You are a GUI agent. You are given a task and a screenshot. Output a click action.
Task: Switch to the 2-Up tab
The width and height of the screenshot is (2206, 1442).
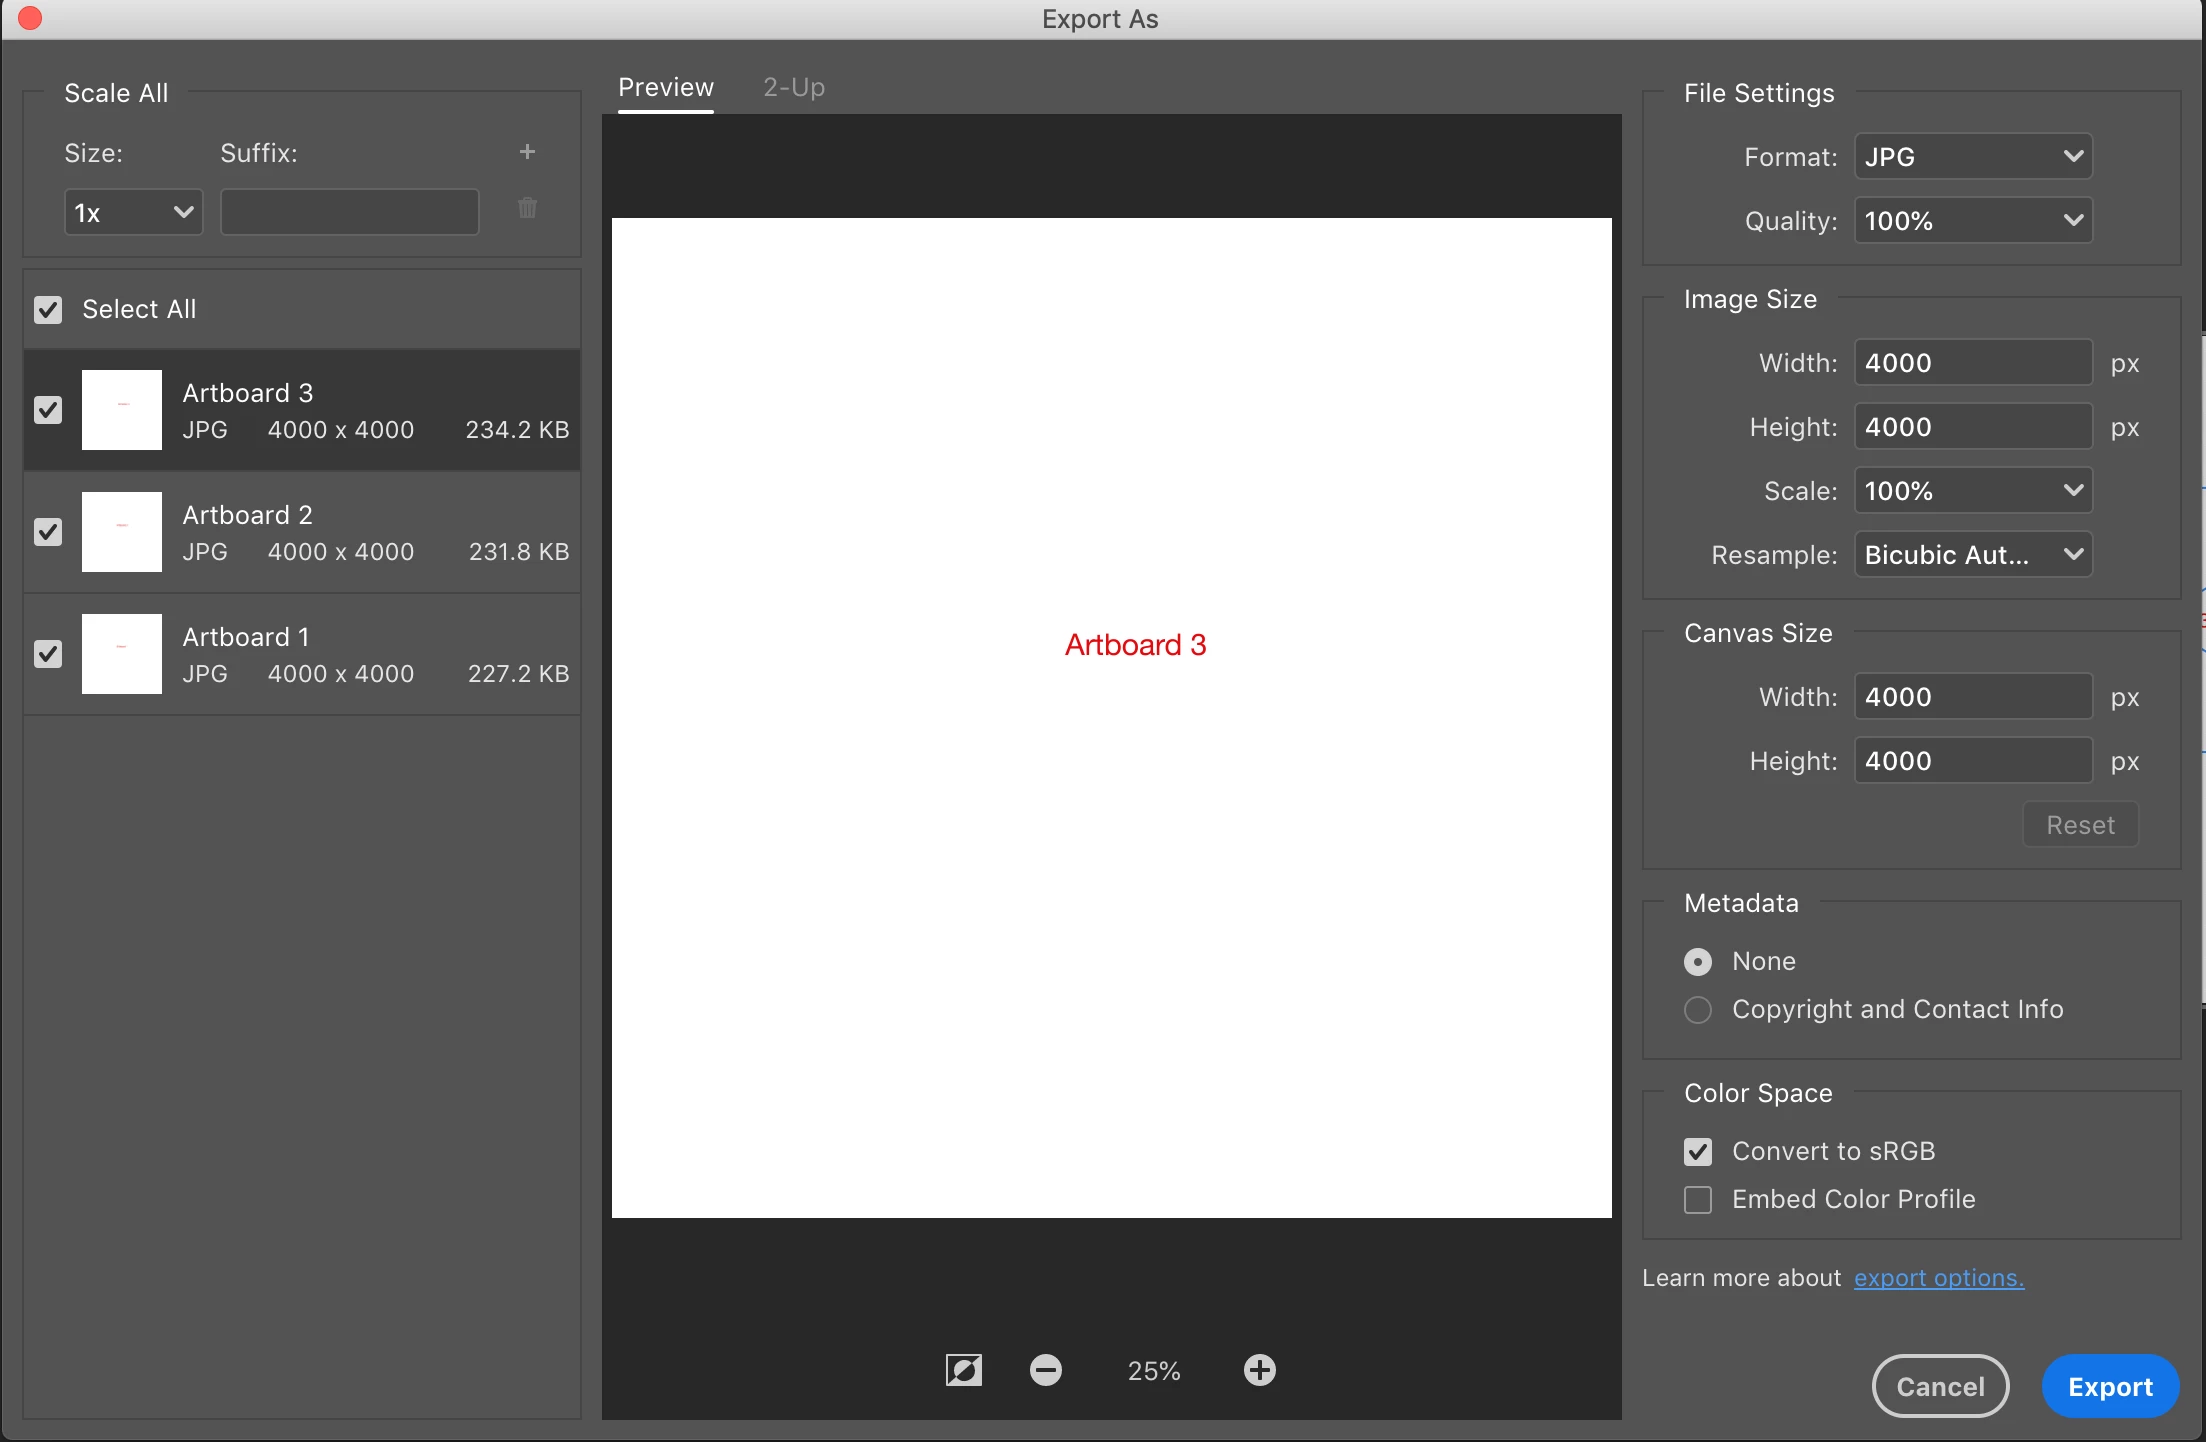[794, 88]
